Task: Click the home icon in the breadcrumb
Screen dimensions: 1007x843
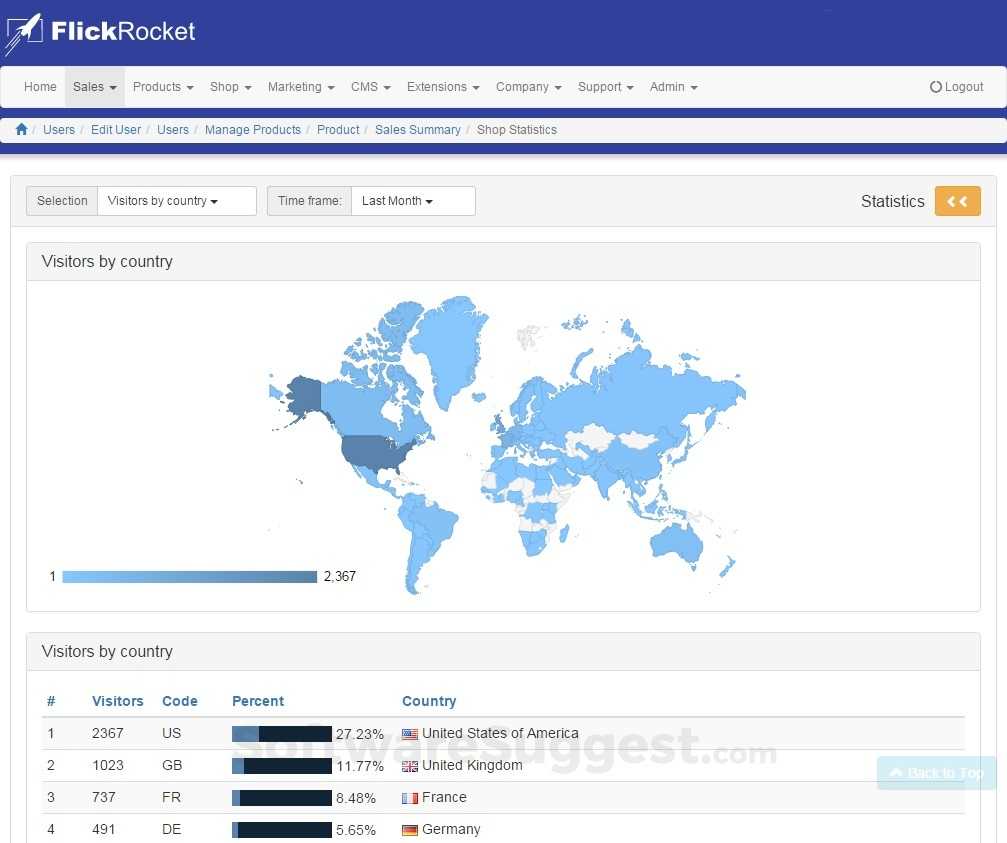Action: 21,129
